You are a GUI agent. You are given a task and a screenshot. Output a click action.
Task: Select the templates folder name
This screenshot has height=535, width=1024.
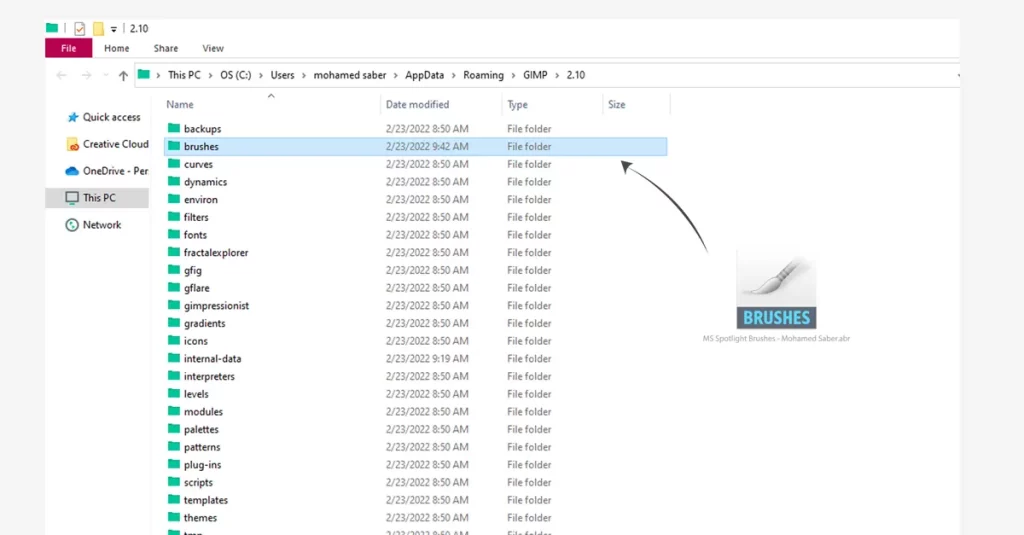[206, 500]
